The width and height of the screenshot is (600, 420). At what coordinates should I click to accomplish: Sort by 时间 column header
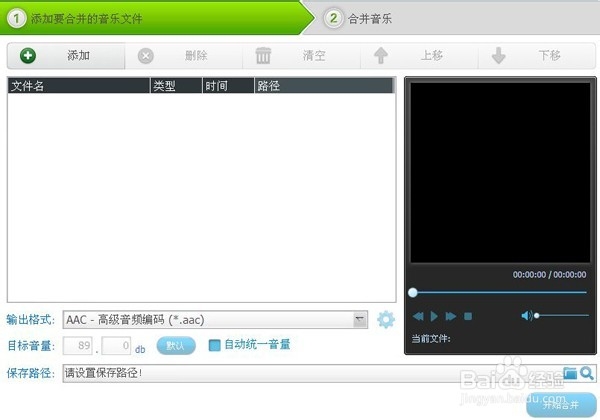click(x=228, y=86)
